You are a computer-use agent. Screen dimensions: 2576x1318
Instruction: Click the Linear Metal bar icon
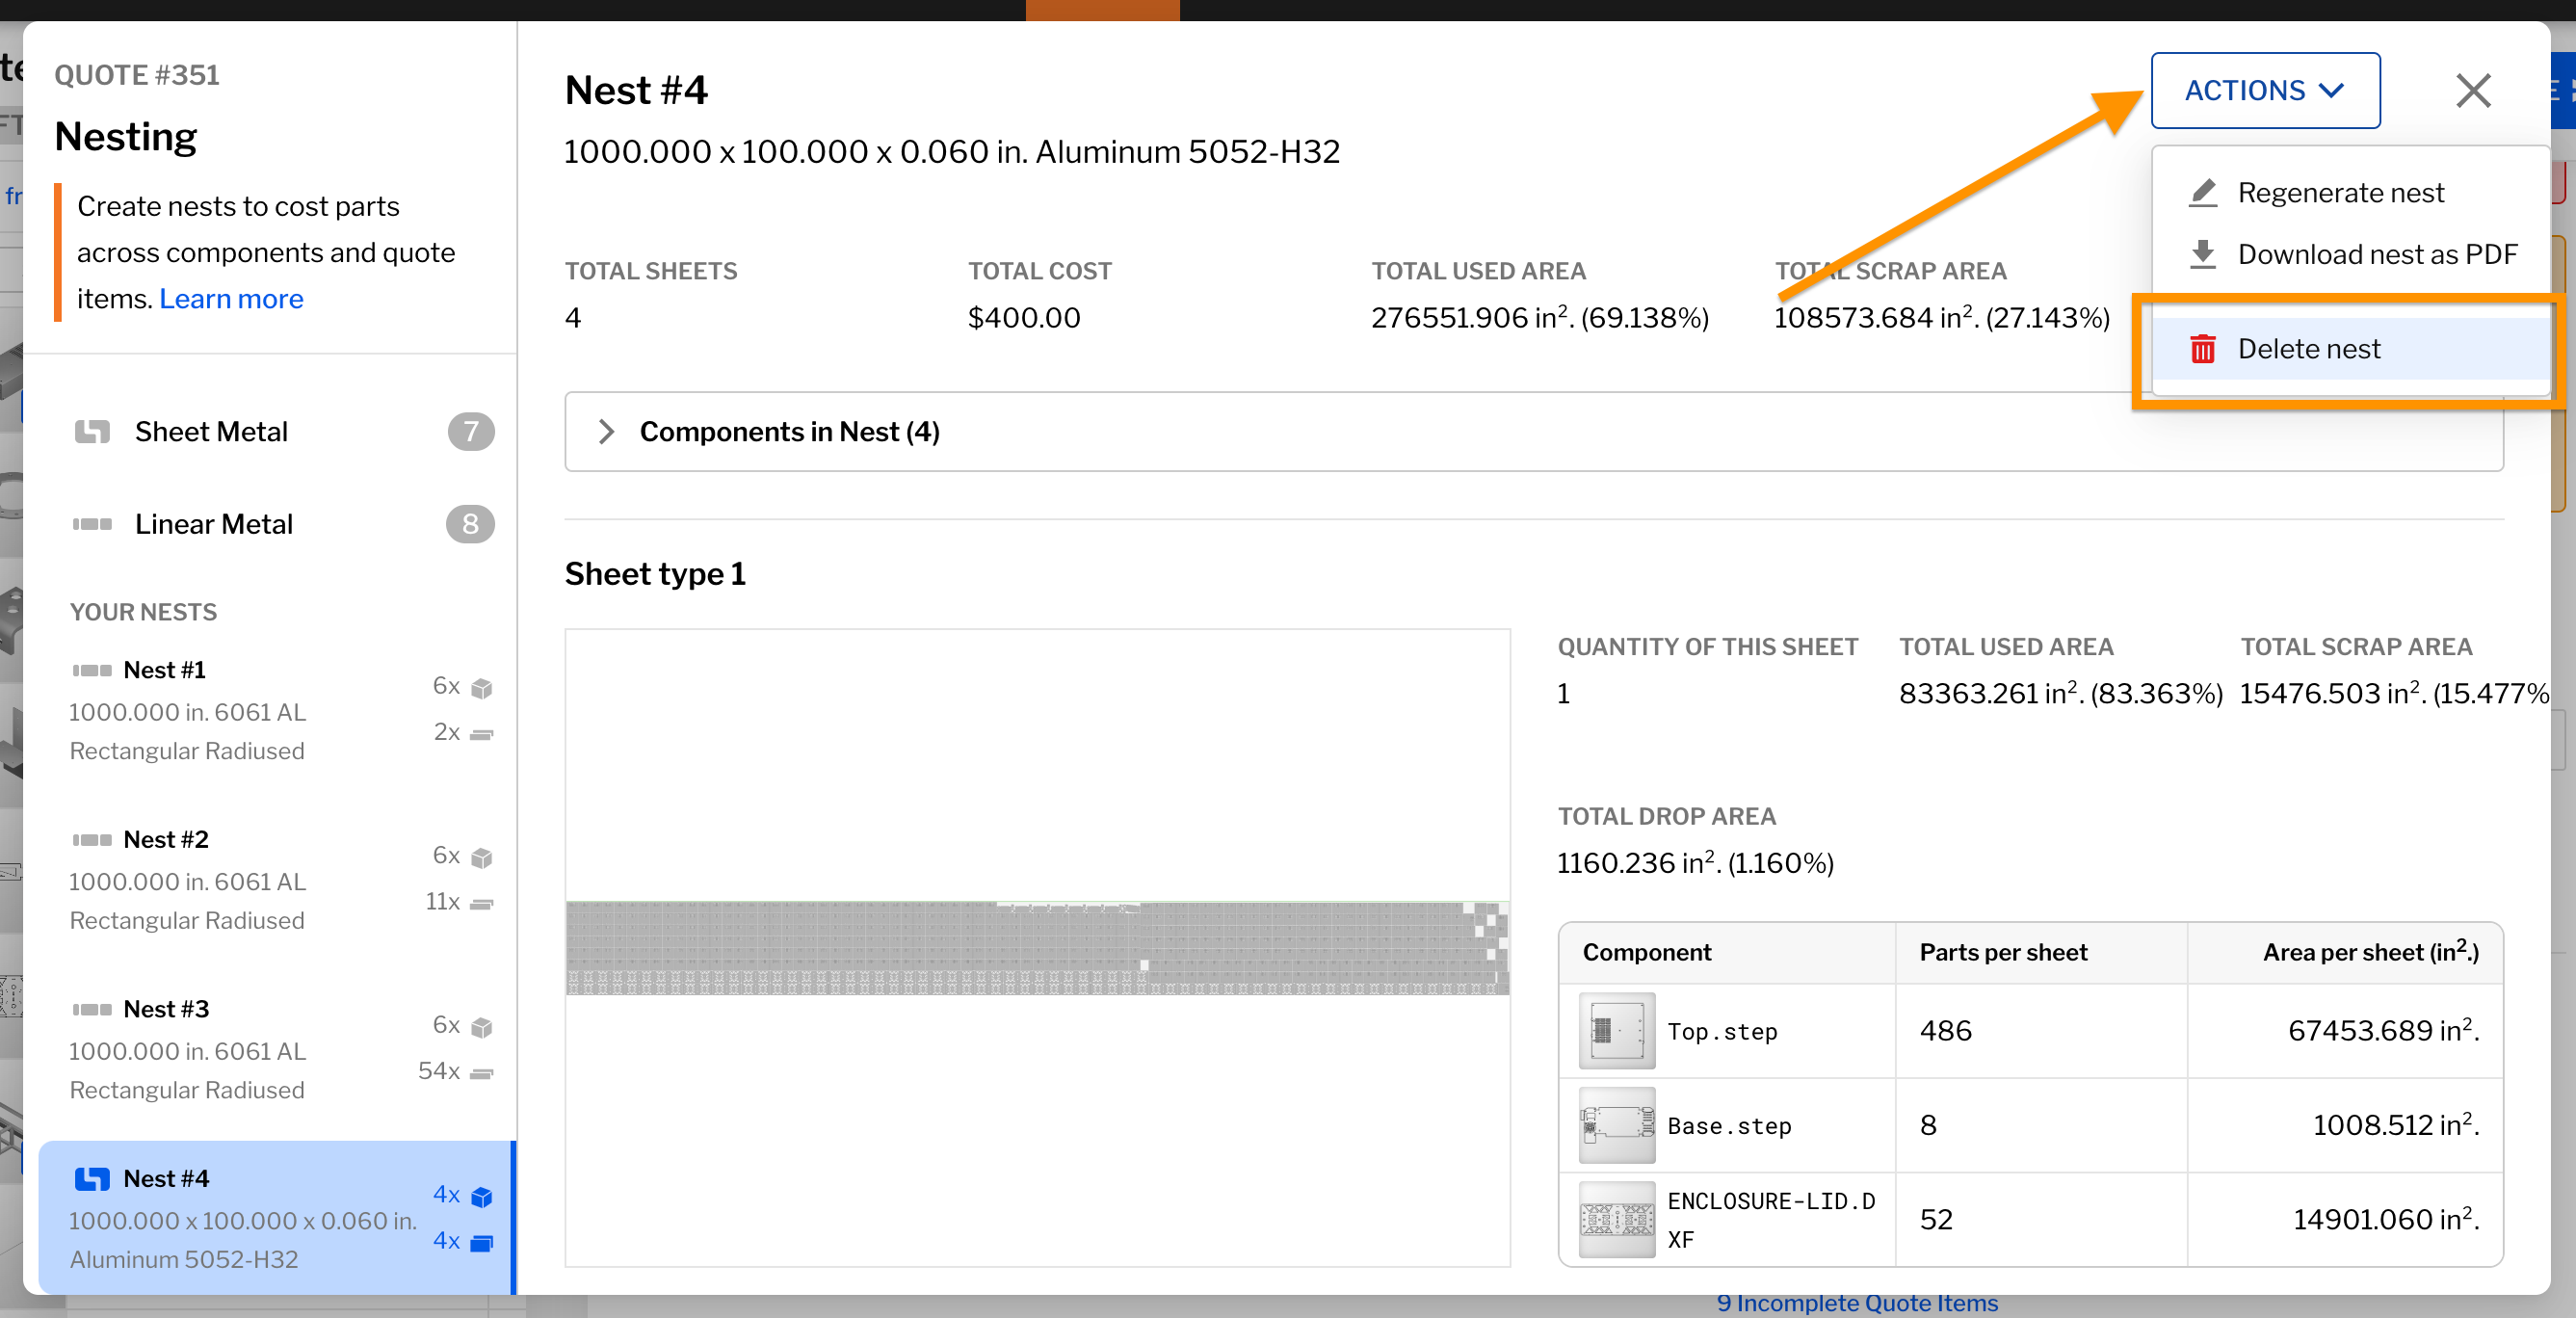pyautogui.click(x=92, y=524)
